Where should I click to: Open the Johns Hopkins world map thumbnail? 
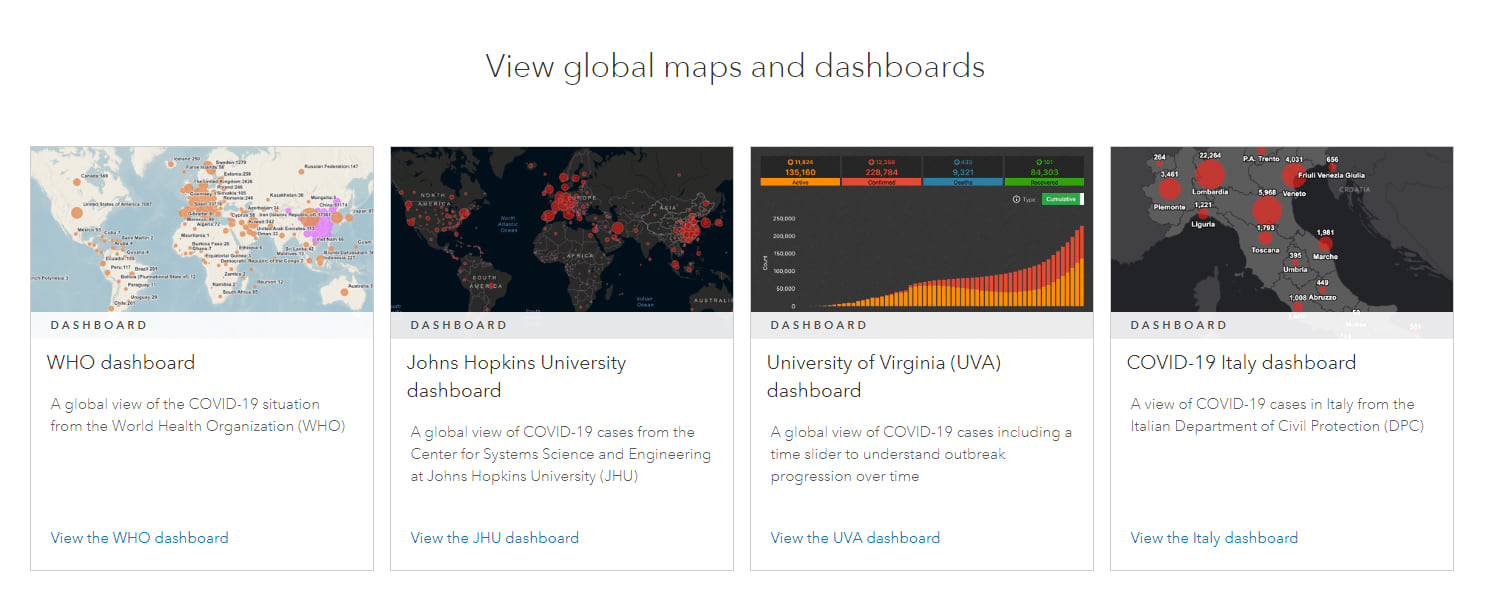(562, 229)
